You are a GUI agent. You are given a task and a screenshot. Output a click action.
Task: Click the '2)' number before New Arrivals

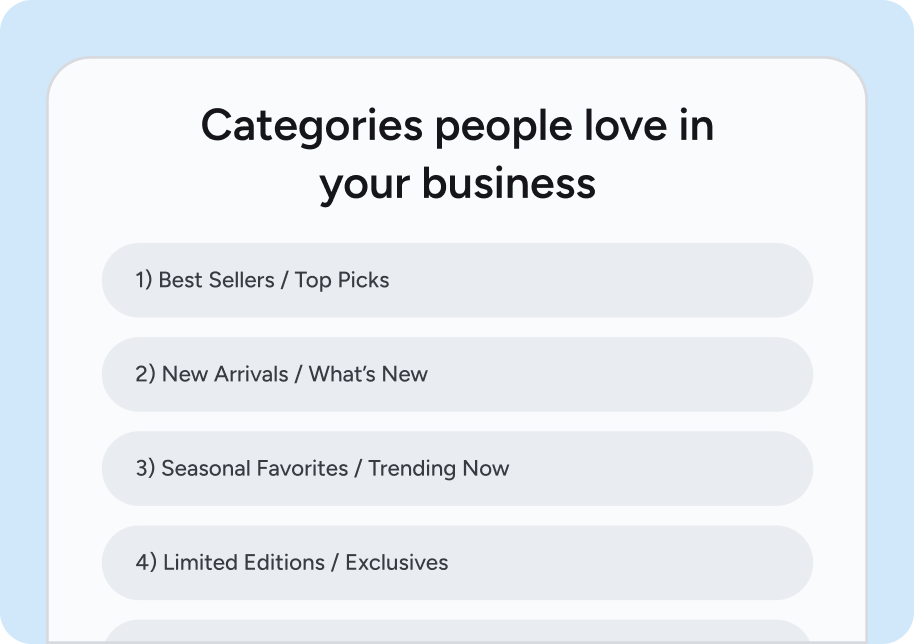145,374
